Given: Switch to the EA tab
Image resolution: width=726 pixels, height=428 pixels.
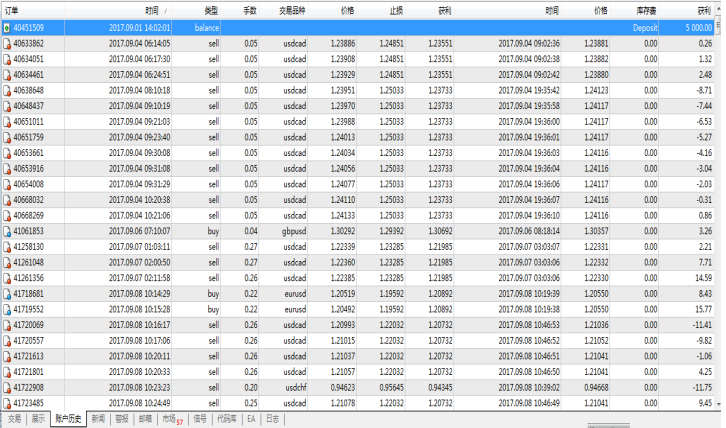Looking at the screenshot, I should coord(251,419).
